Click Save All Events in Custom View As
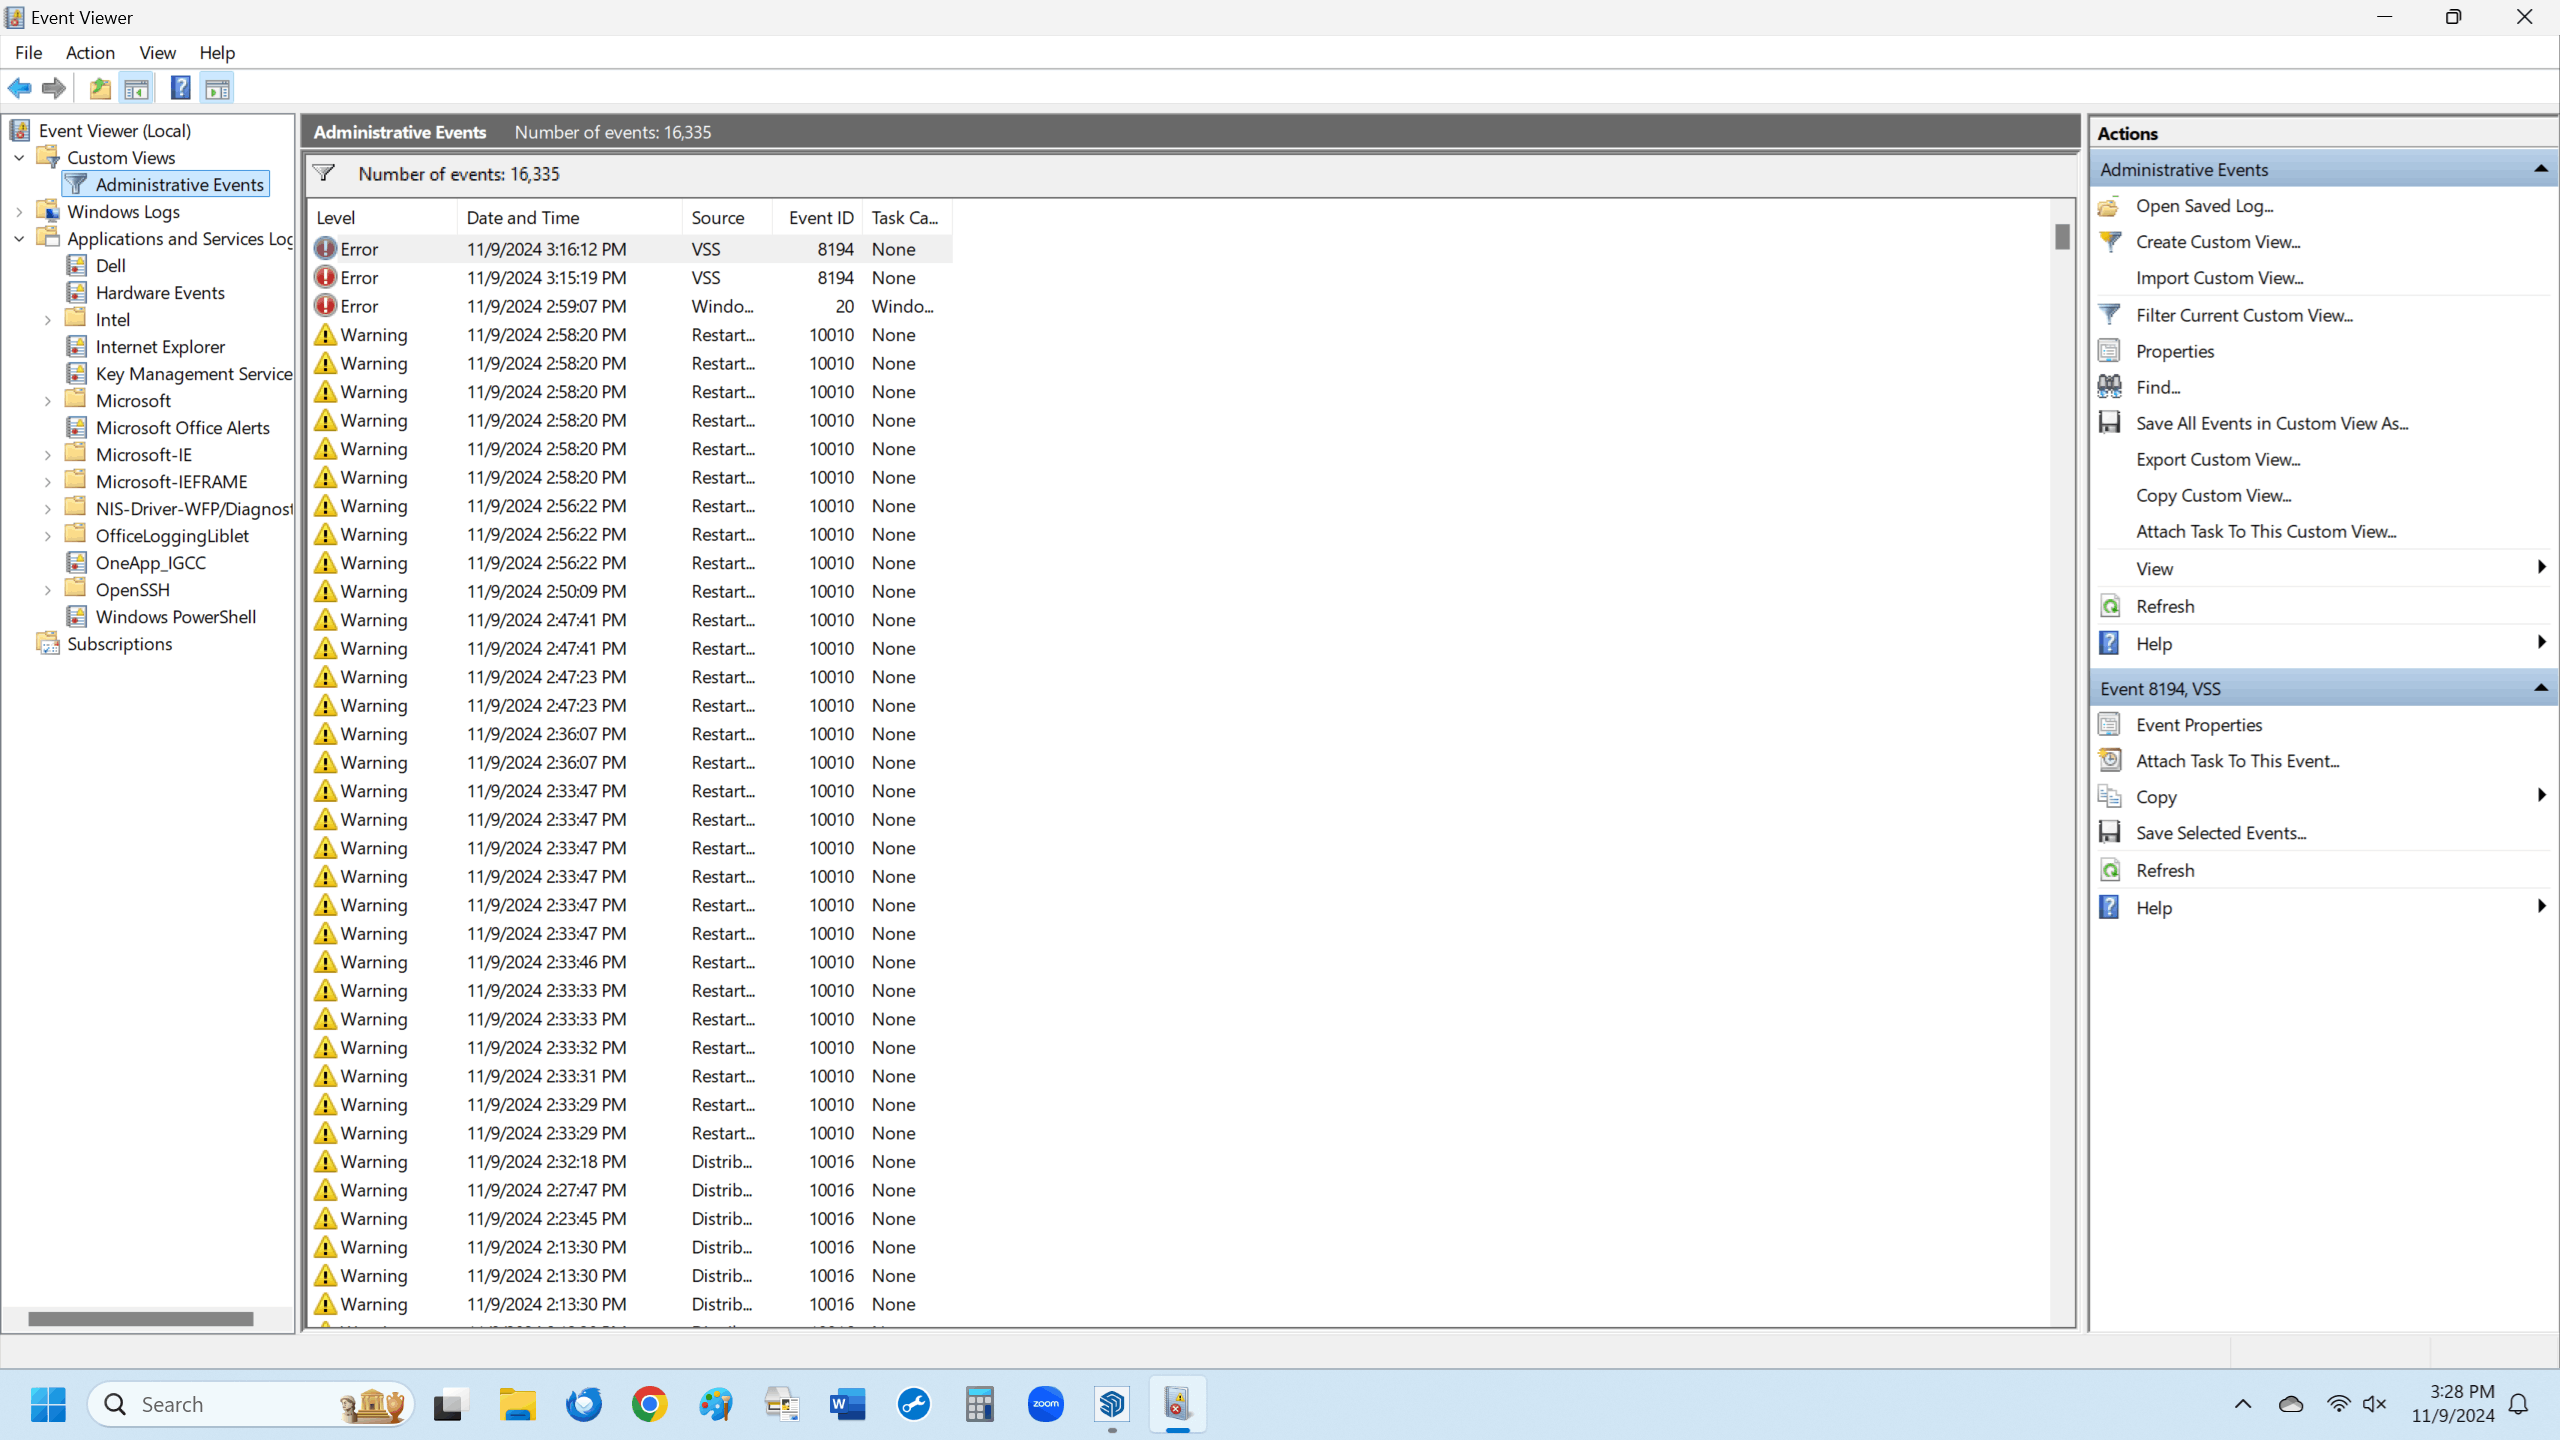Screen dimensions: 2560x1440 (2271, 423)
